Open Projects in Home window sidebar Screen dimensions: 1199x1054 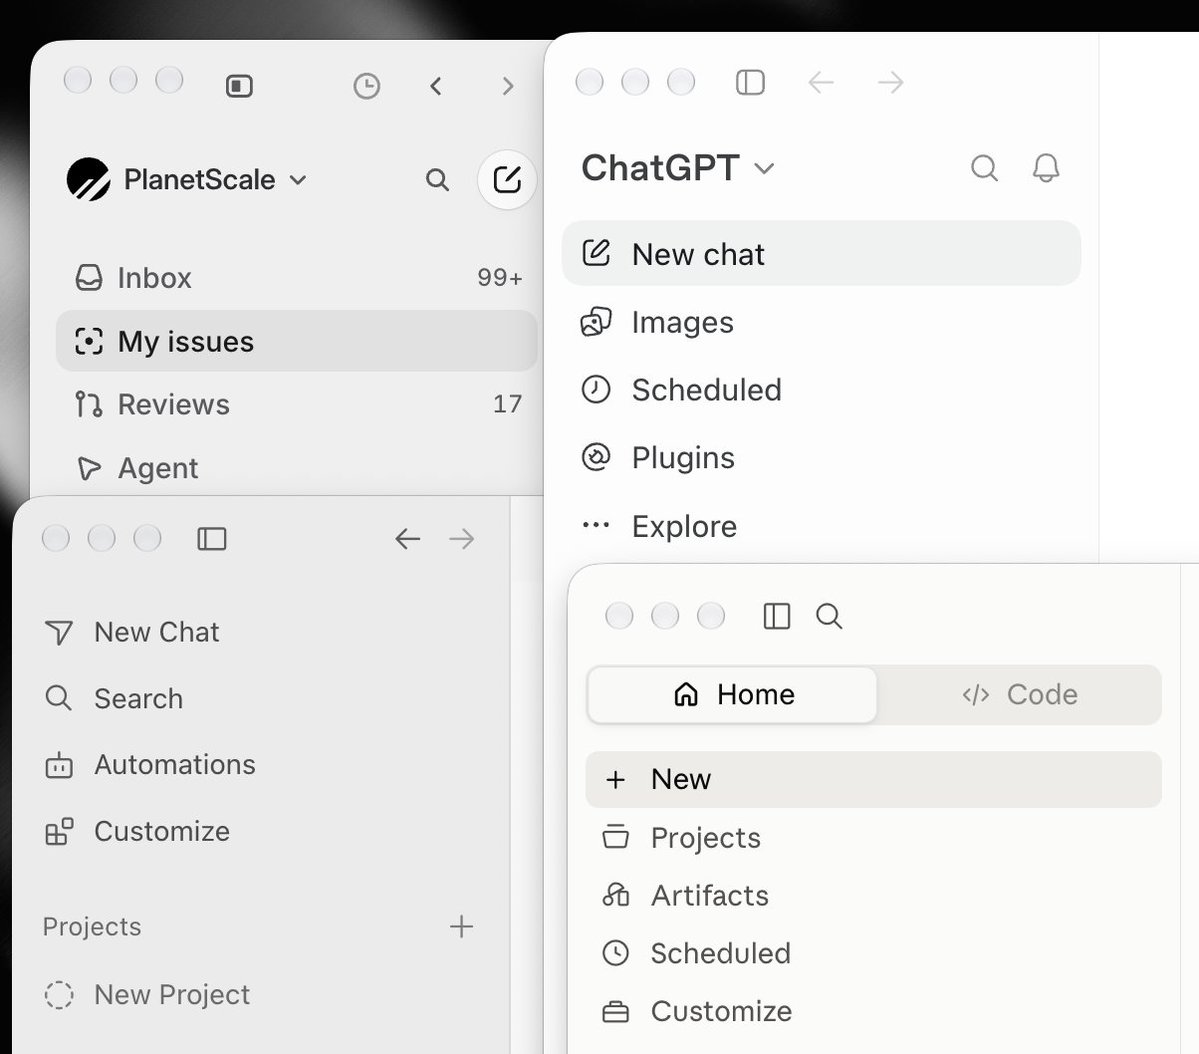pos(873,838)
